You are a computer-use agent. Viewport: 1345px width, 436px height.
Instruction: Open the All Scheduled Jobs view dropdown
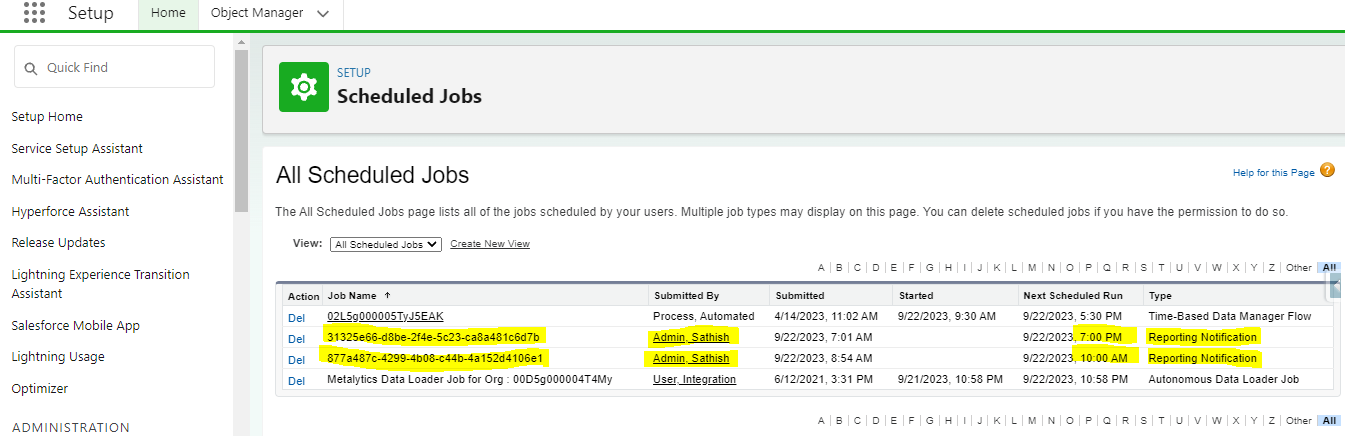(386, 244)
